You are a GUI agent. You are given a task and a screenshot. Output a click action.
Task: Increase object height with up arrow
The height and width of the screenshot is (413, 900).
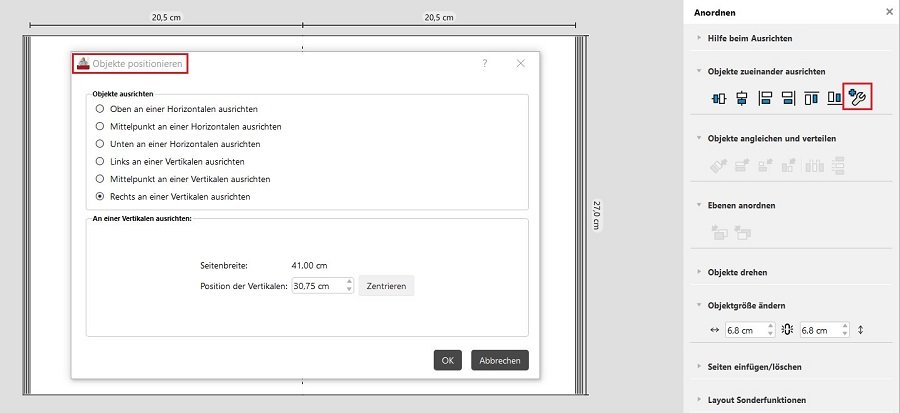coord(845,326)
